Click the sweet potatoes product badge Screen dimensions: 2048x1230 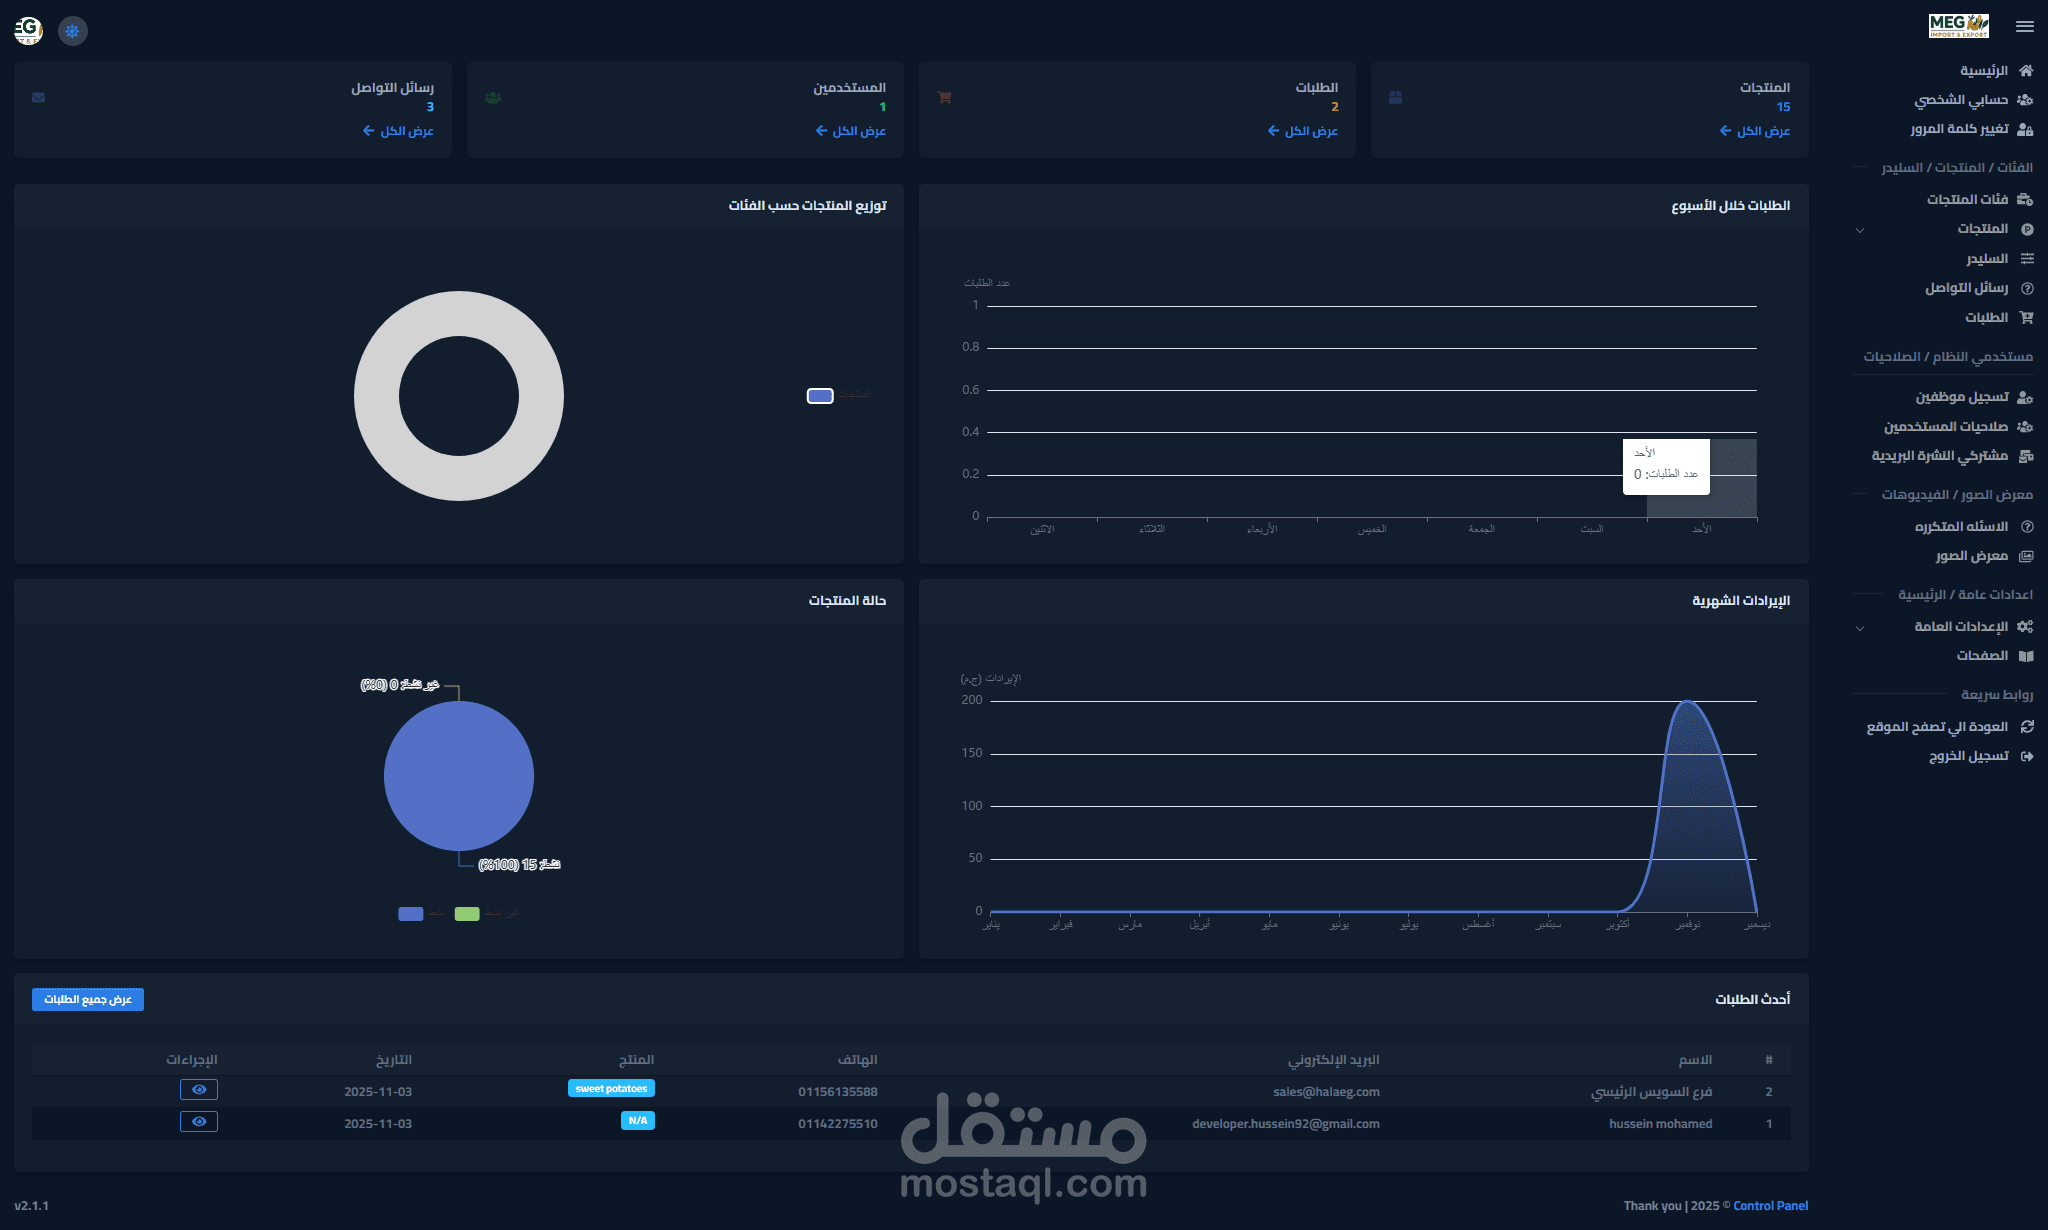pos(611,1089)
